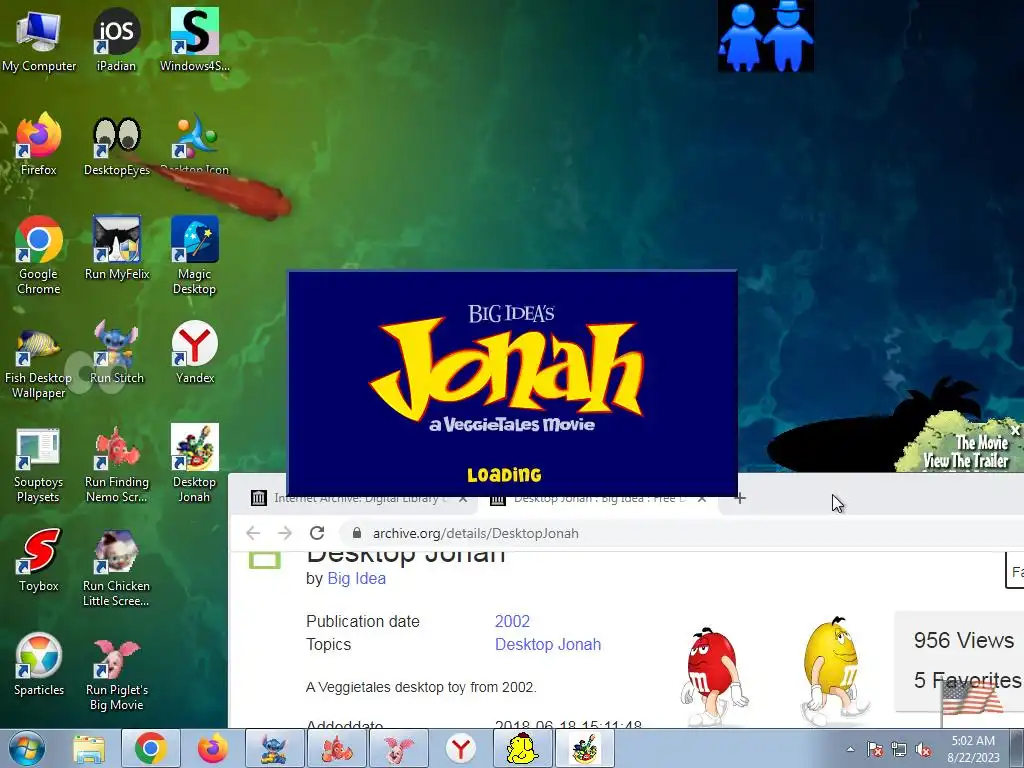Screen dimensions: 1024x768
Task: Select the Stitch taskbar button
Action: (274, 748)
